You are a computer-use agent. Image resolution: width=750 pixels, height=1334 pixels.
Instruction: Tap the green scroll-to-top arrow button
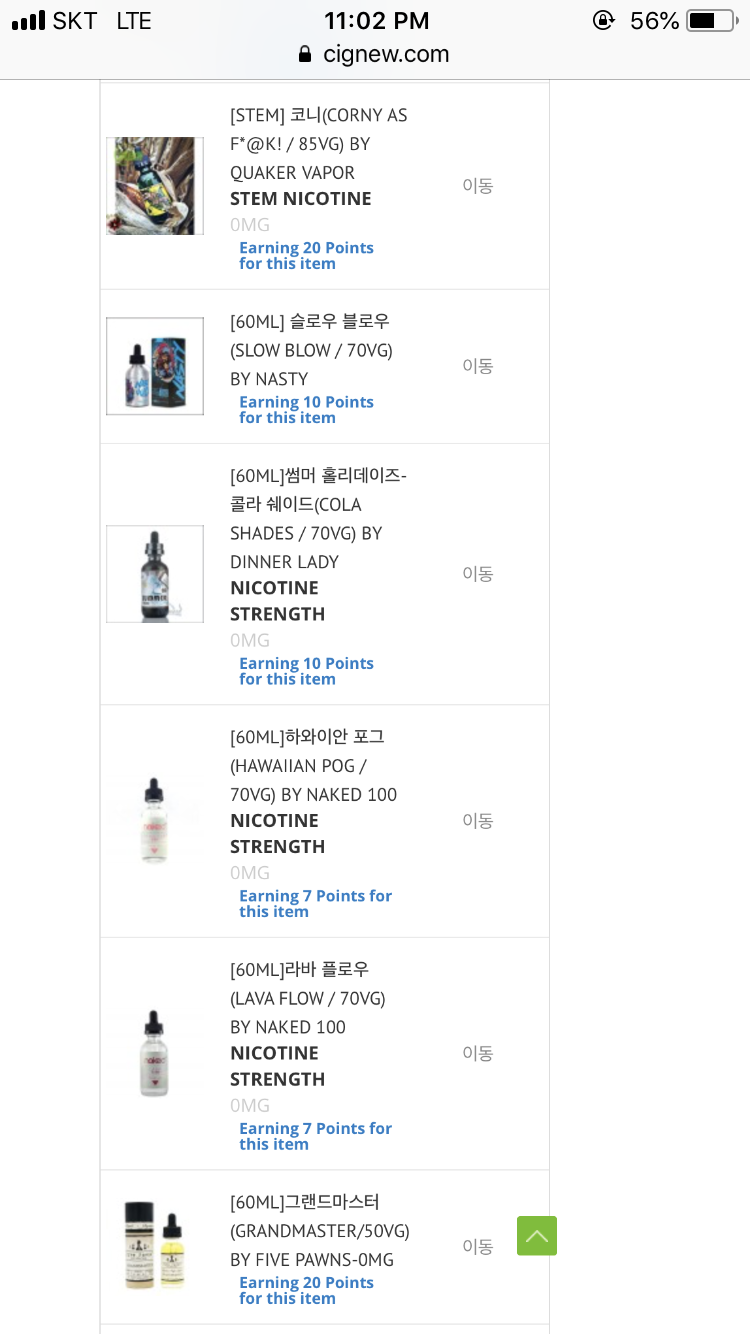coord(537,1236)
